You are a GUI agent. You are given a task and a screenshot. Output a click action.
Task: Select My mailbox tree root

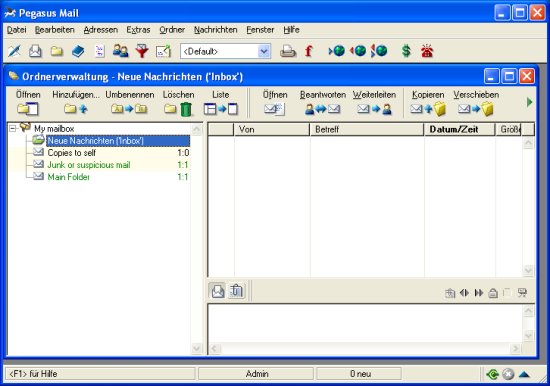click(54, 129)
